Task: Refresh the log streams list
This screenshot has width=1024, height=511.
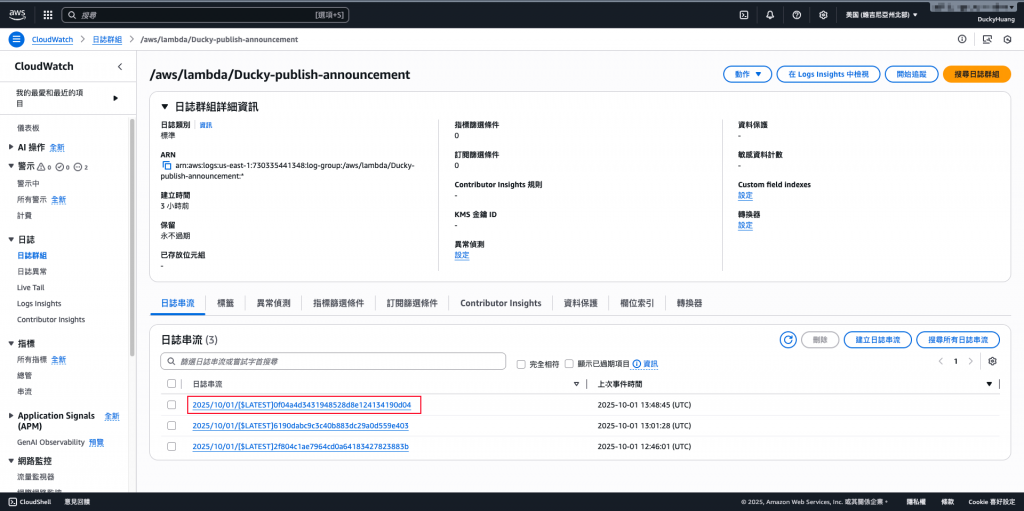Action: click(x=788, y=340)
